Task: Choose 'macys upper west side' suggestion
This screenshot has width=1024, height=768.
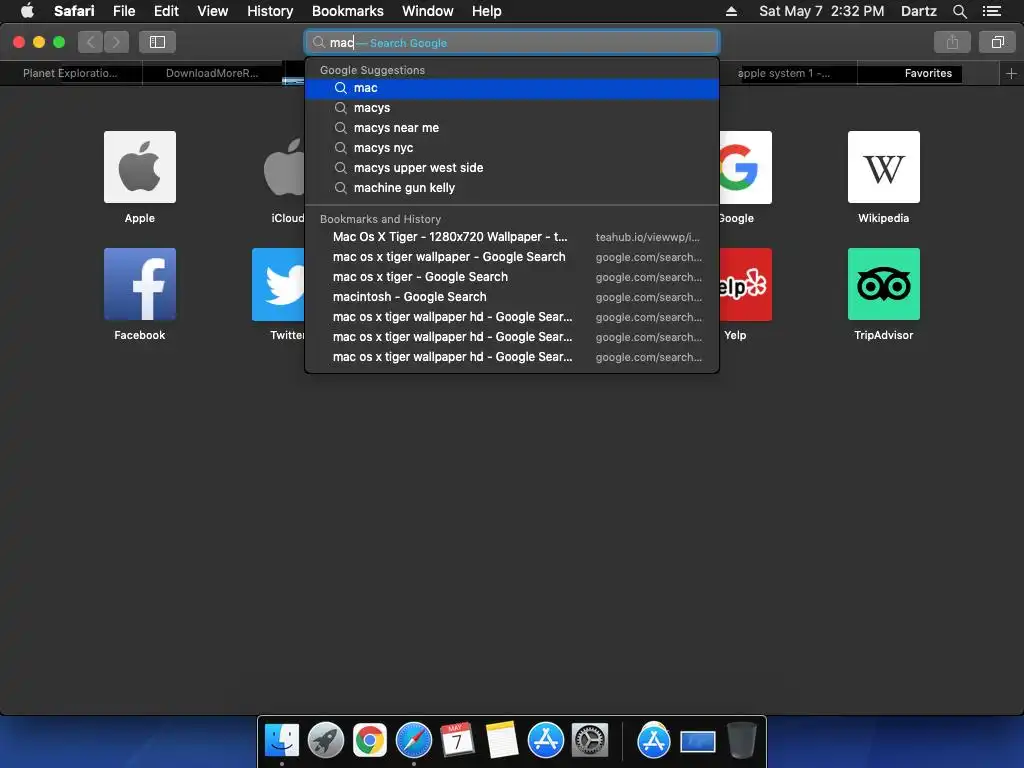Action: [x=512, y=168]
